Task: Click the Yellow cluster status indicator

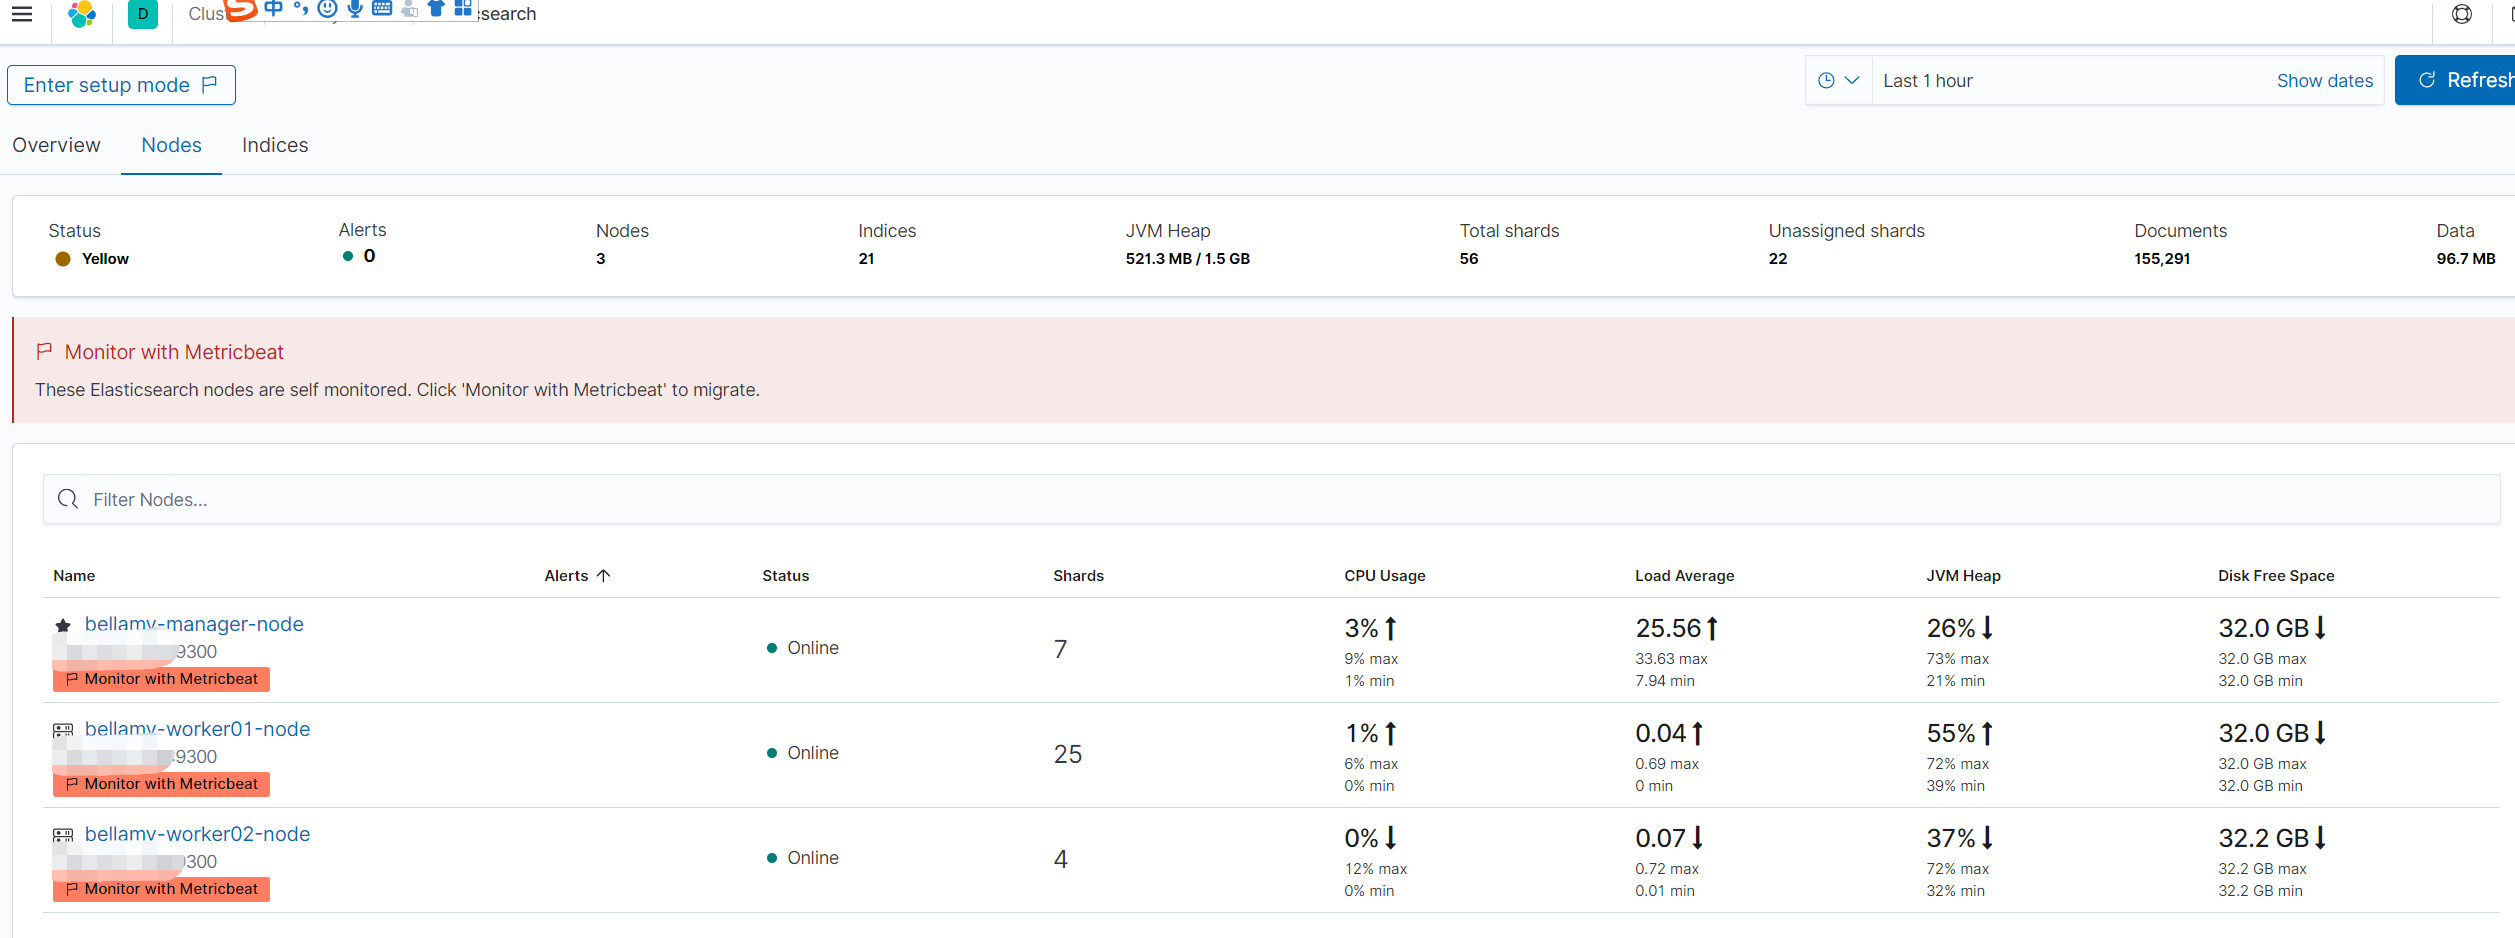Action: point(92,259)
